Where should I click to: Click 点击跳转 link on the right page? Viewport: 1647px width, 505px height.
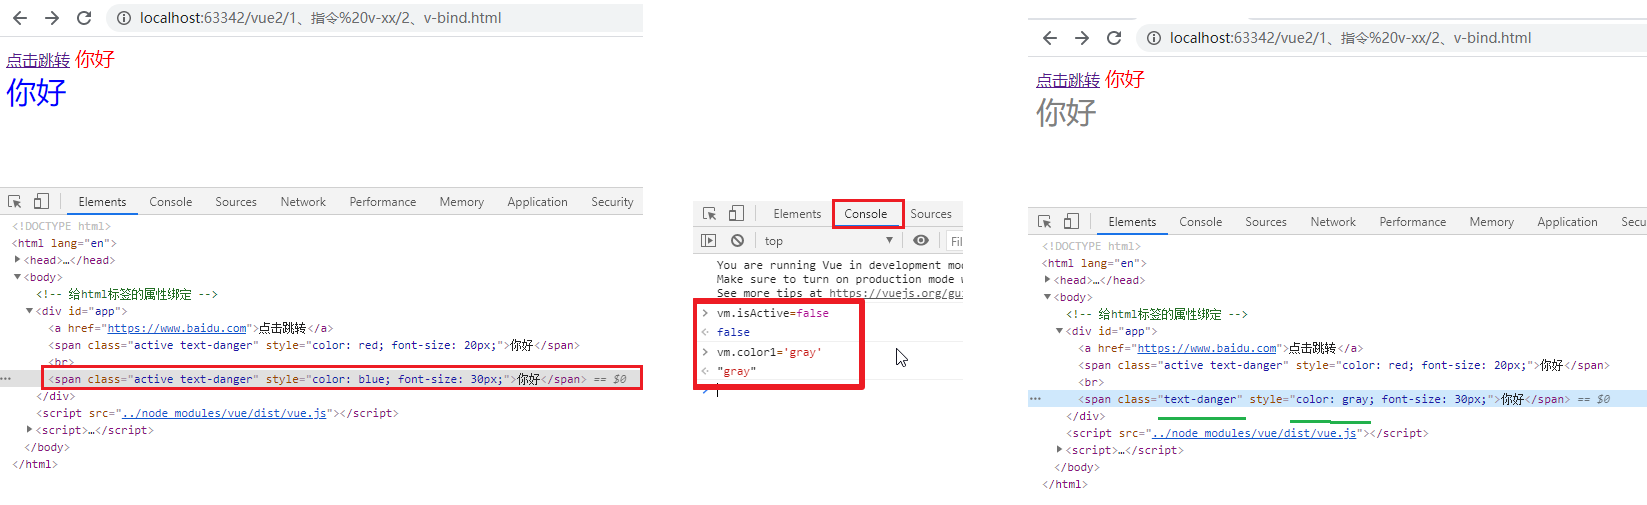(x=1068, y=81)
